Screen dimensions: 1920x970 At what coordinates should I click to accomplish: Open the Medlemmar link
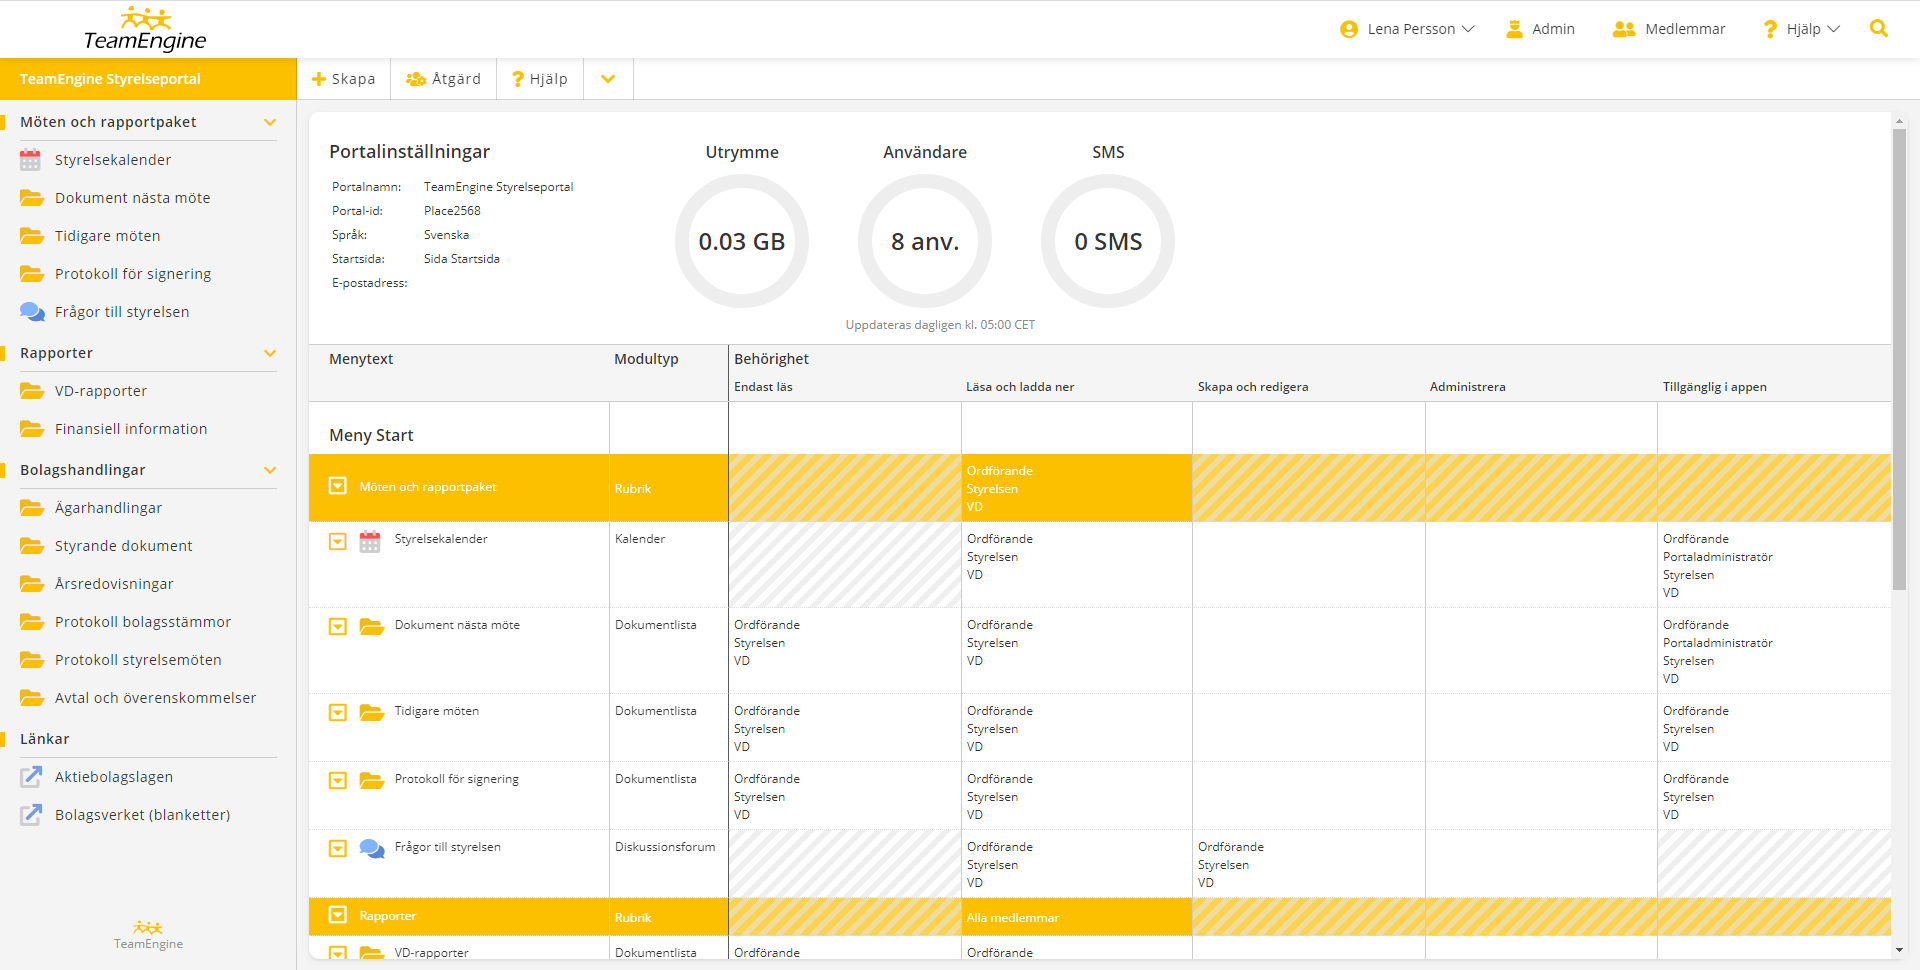pos(1669,29)
